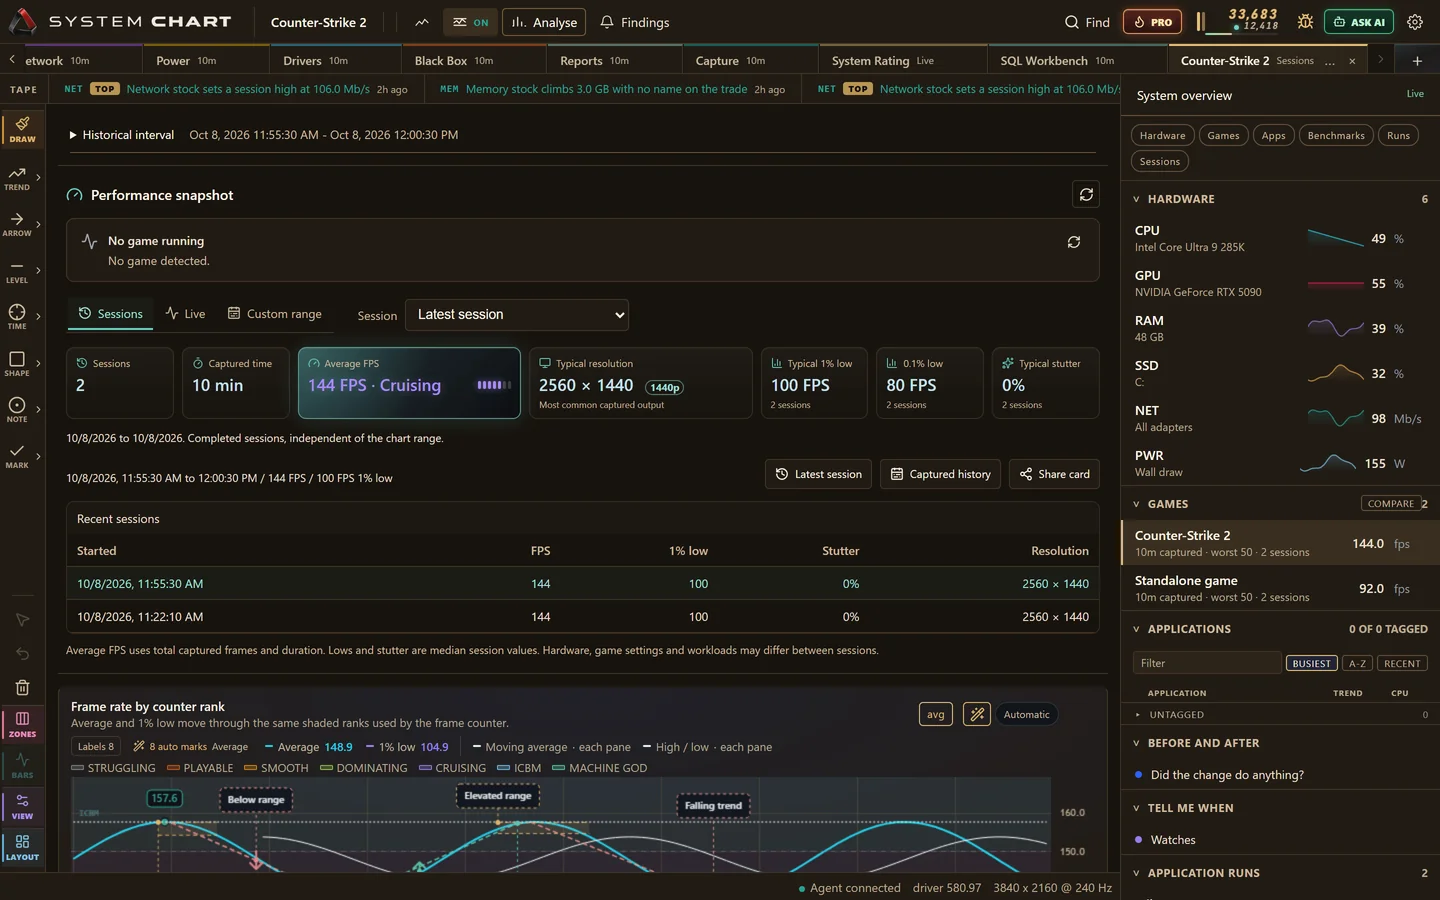Click the auto-marks magic wand button
Screen dimensions: 1440x900
[x=976, y=714]
